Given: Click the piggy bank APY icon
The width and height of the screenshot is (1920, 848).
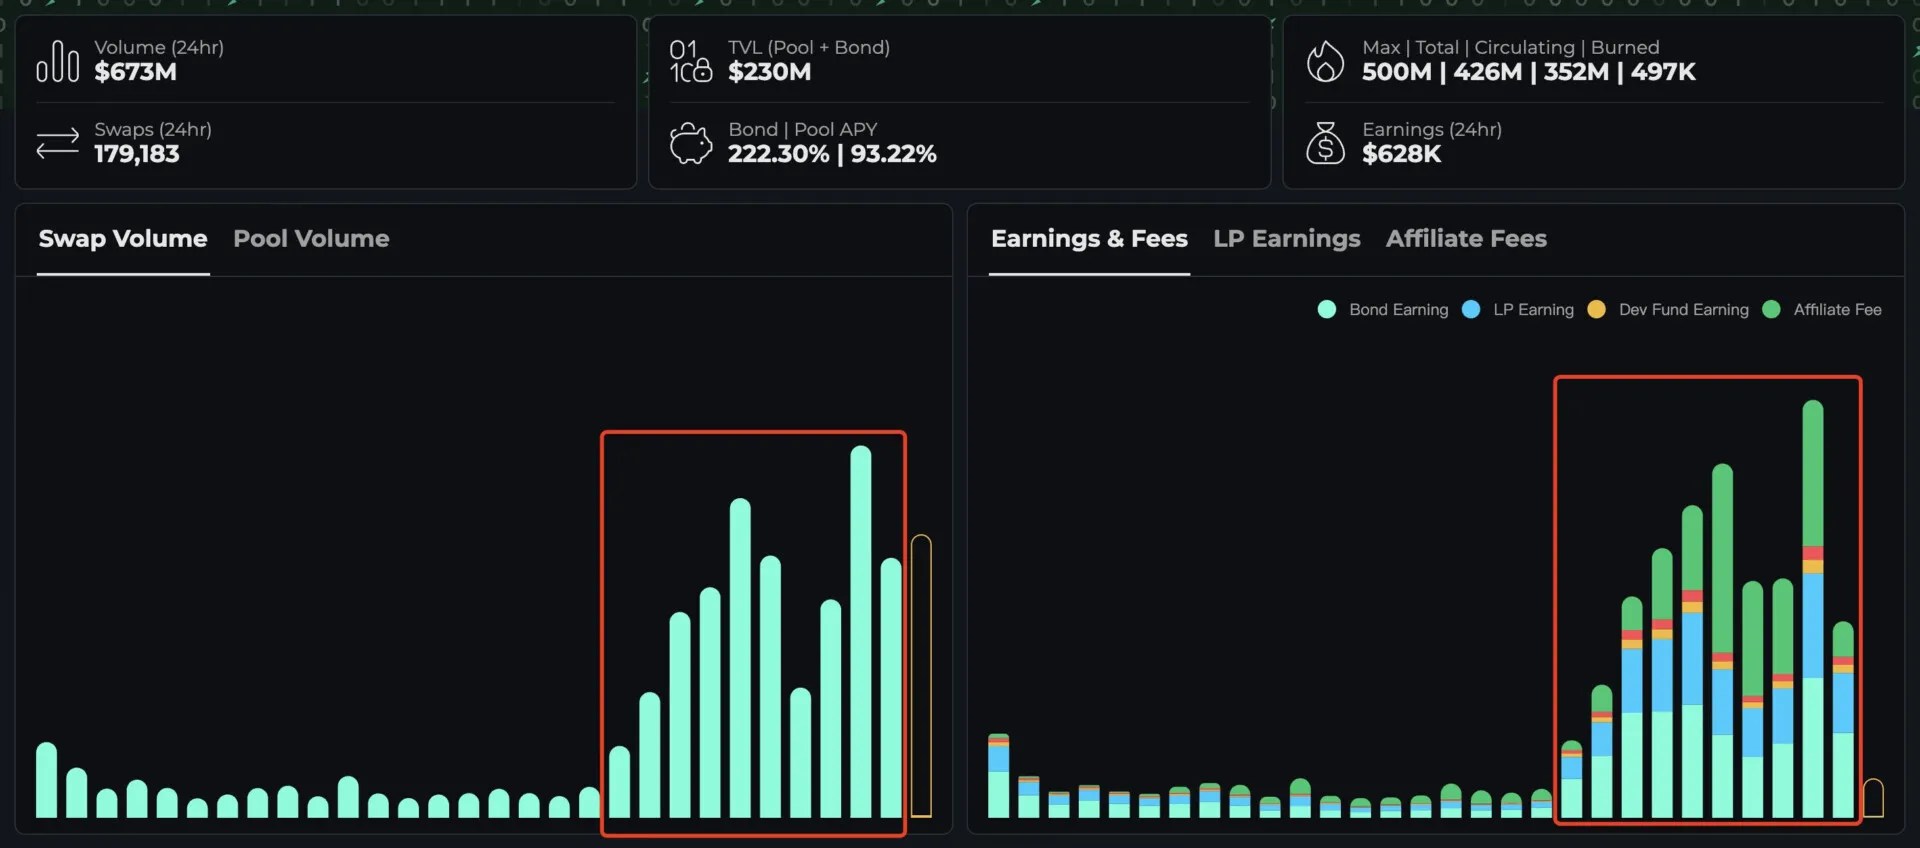Looking at the screenshot, I should pyautogui.click(x=690, y=143).
